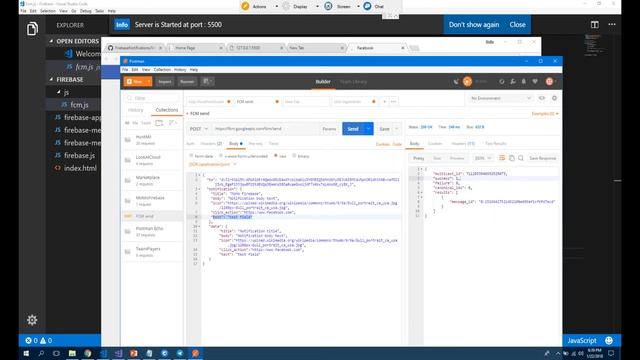
Task: Open Postman settings wrench icon
Action: pyautogui.click(x=513, y=82)
